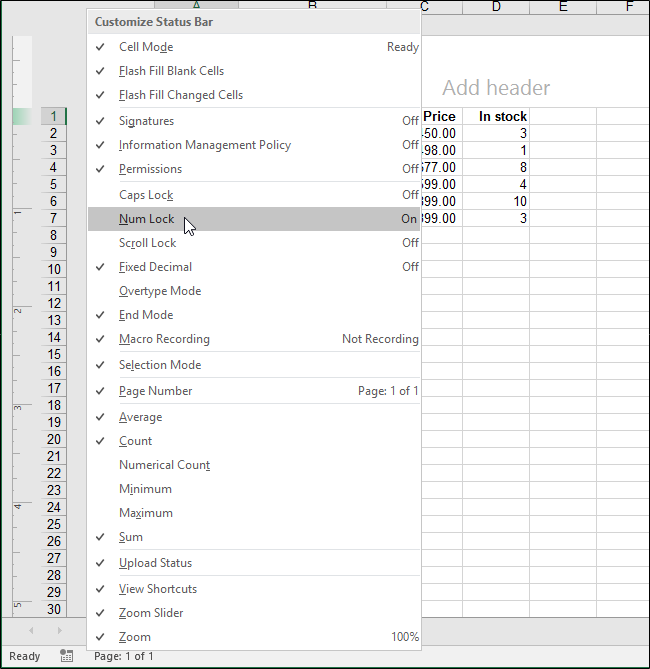Viewport: 650px width, 669px height.
Task: Click Page: 1 of 1 in status bar
Action: coord(124,656)
